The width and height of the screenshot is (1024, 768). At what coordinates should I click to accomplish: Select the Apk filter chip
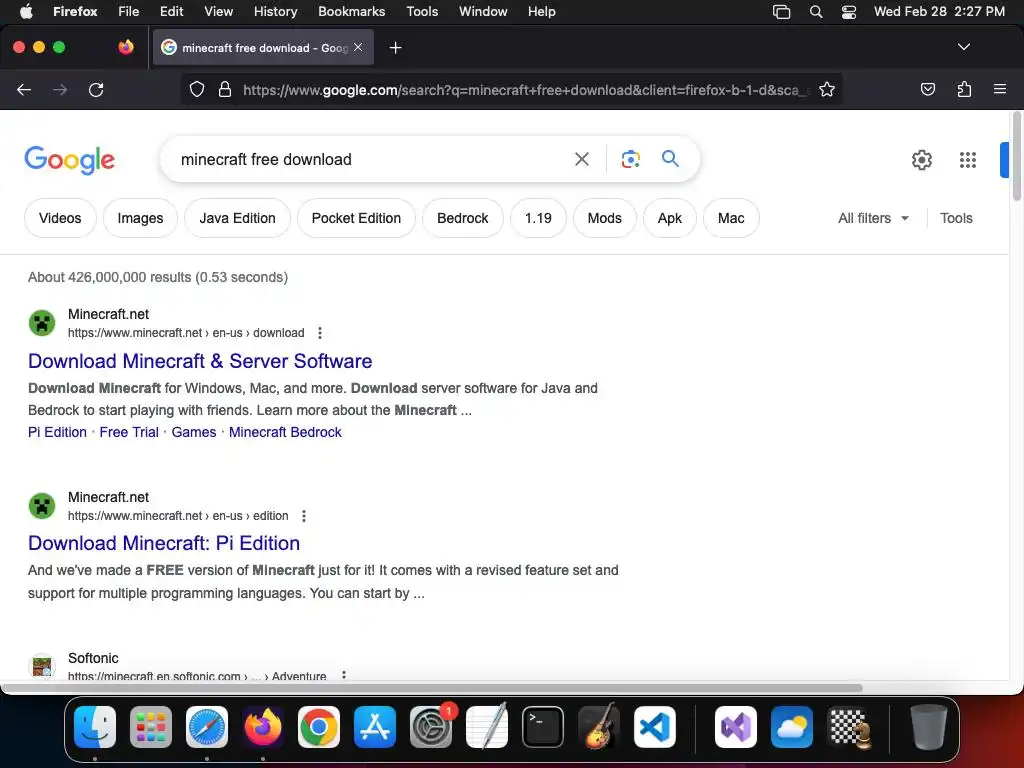[669, 218]
